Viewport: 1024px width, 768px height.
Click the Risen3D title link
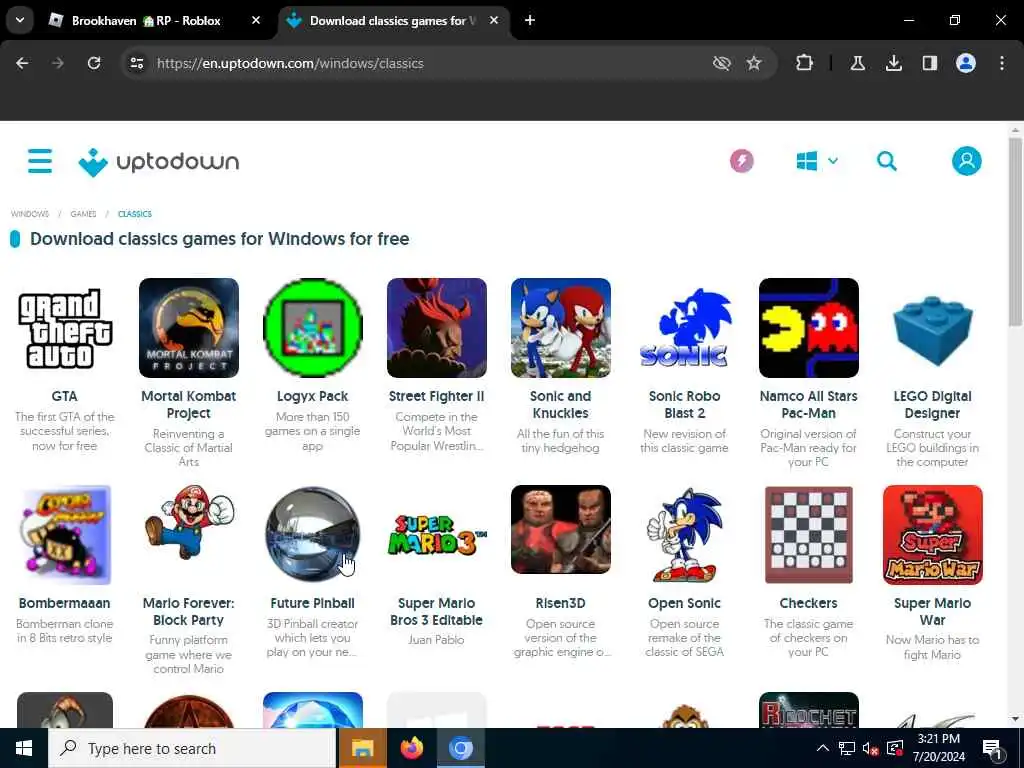tap(561, 603)
